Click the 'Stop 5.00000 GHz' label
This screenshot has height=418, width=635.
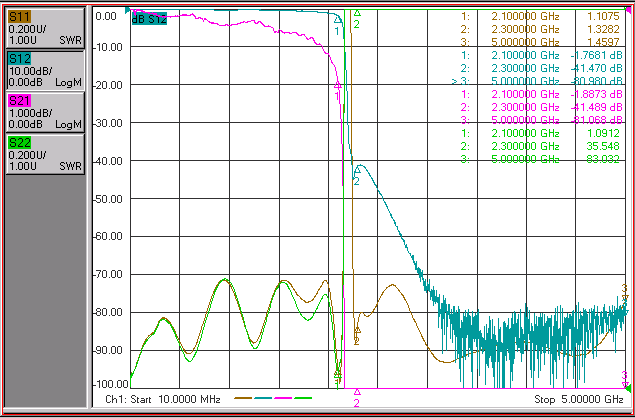click(579, 399)
